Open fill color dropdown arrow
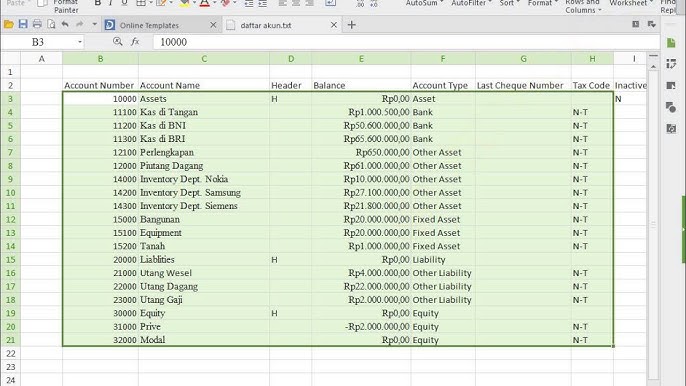The image size is (686, 386). pos(194,3)
